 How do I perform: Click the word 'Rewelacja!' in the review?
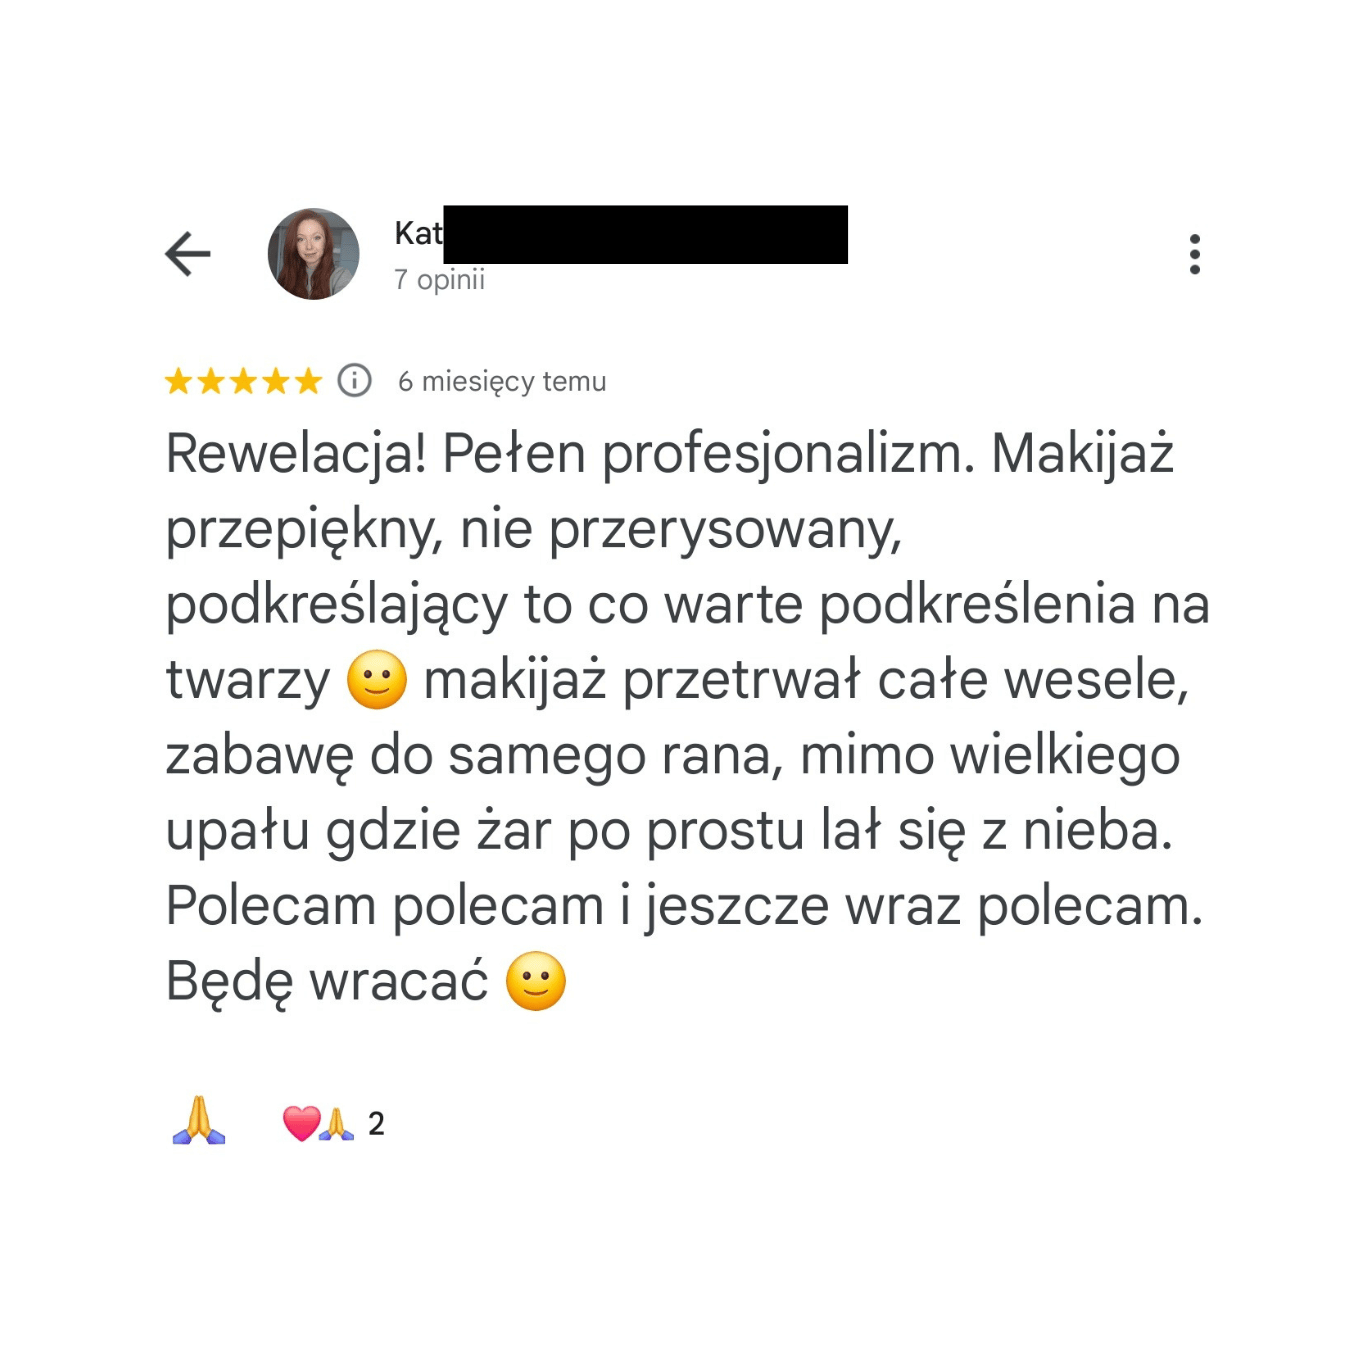296,455
